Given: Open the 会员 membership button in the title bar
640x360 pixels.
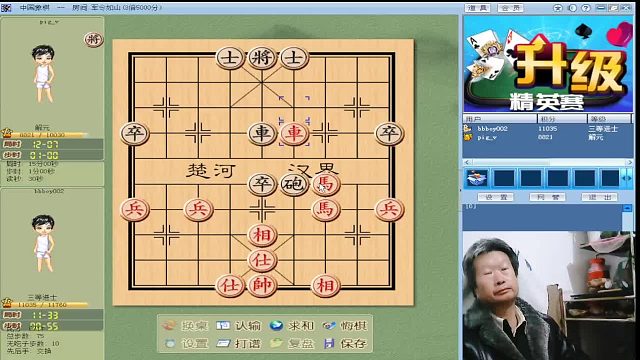Looking at the screenshot, I should point(510,8).
